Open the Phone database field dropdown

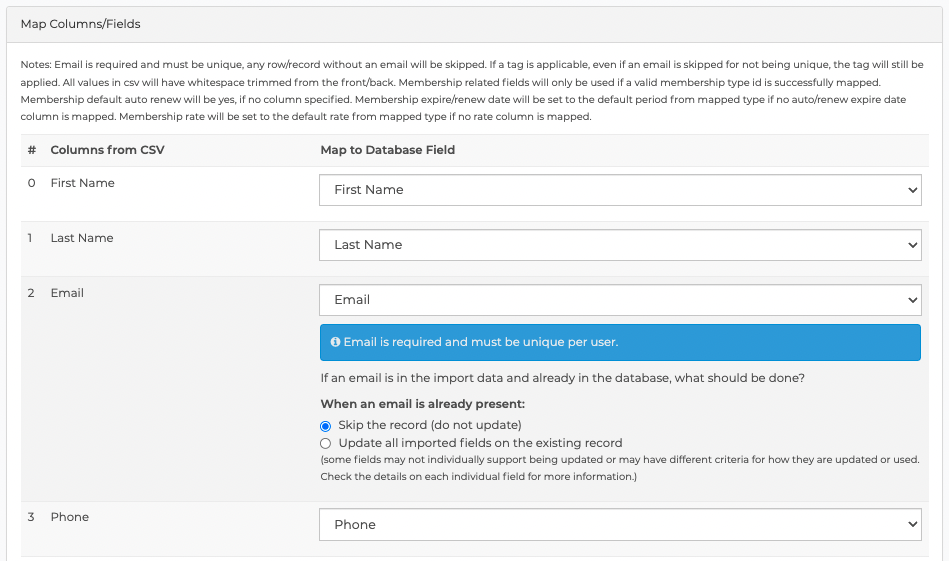click(620, 524)
